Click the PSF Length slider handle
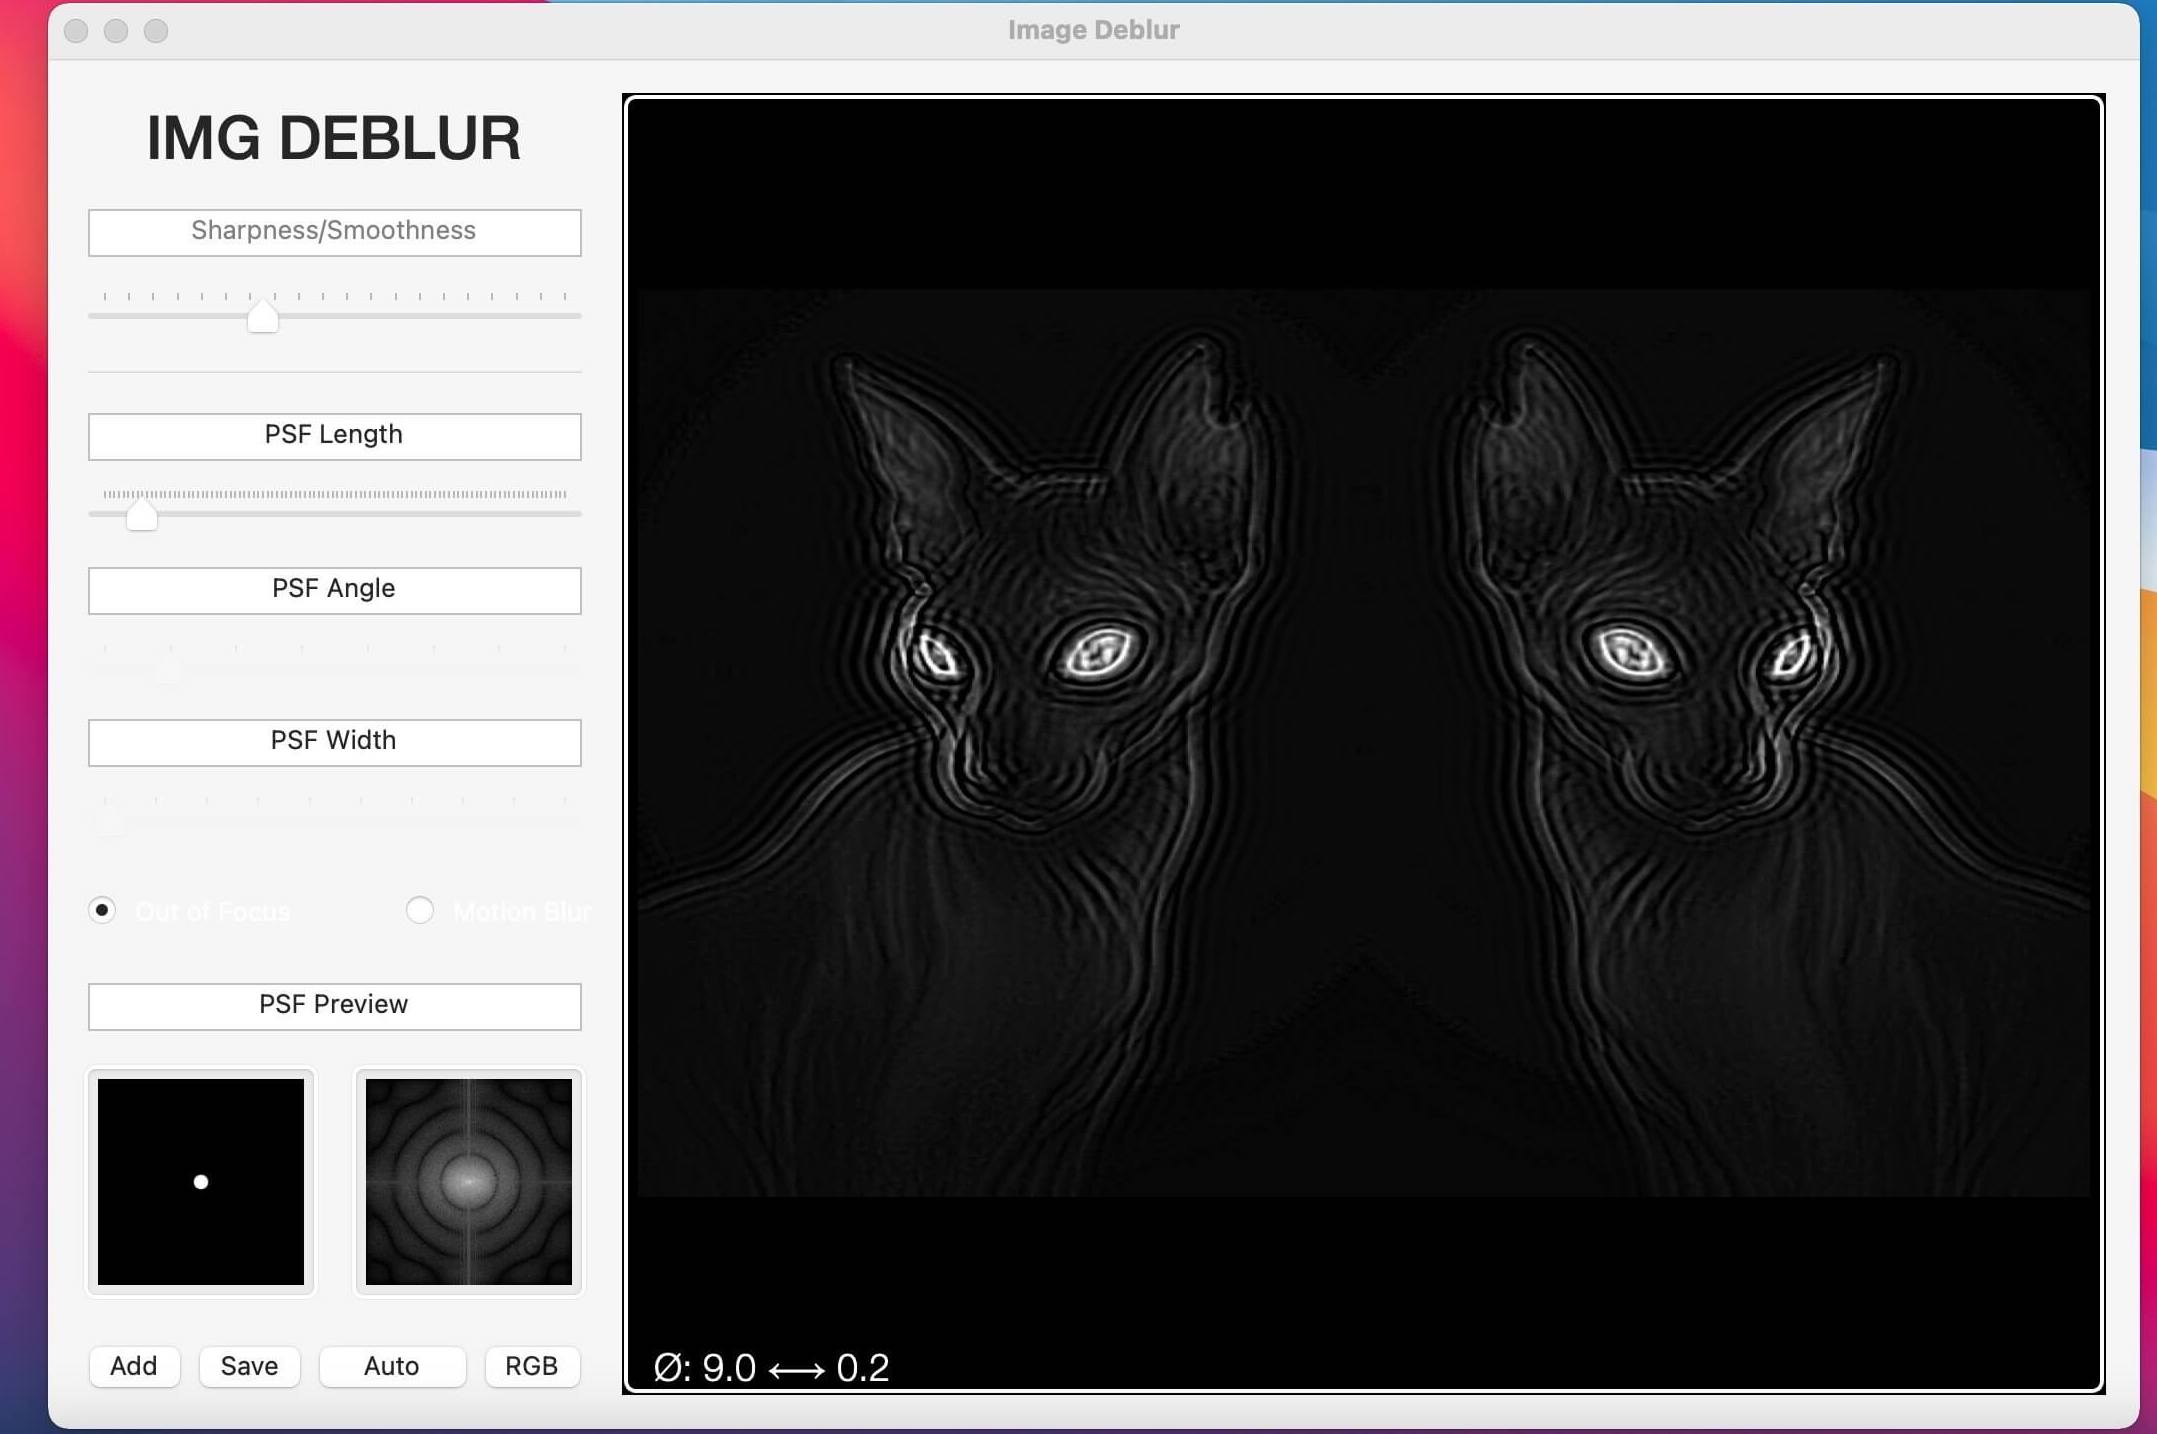The height and width of the screenshot is (1434, 2157). [142, 515]
